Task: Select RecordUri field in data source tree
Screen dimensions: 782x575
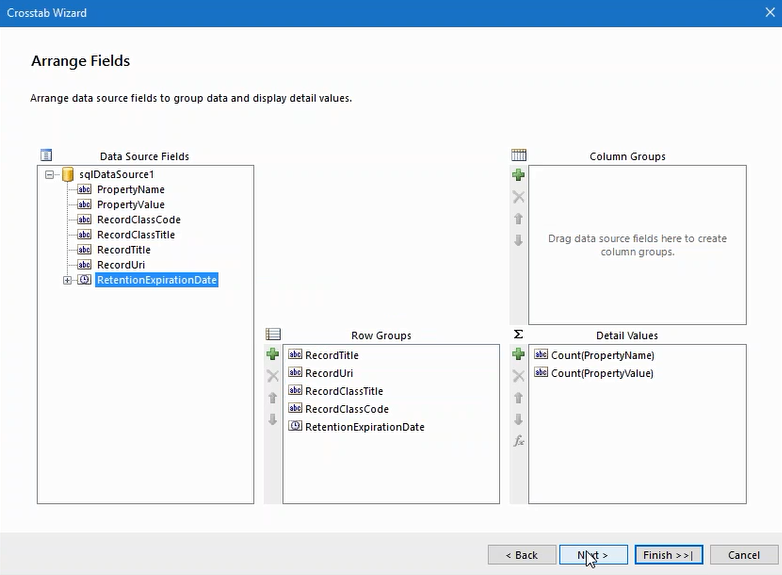Action: click(x=122, y=265)
